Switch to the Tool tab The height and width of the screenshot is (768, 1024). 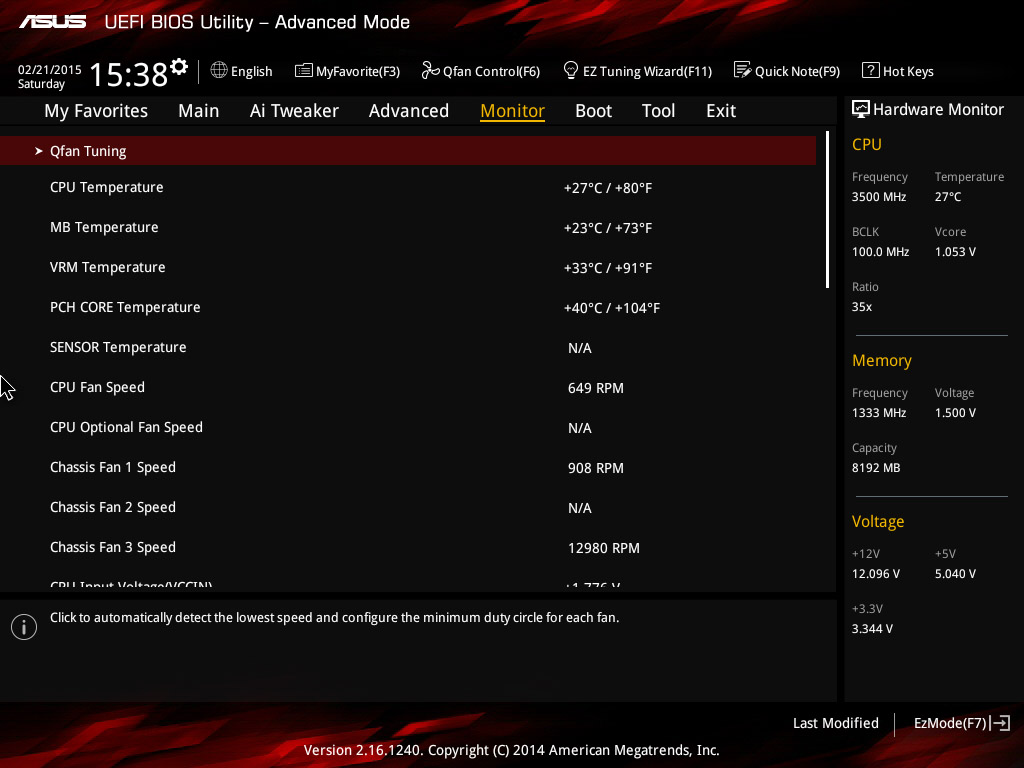(x=658, y=111)
